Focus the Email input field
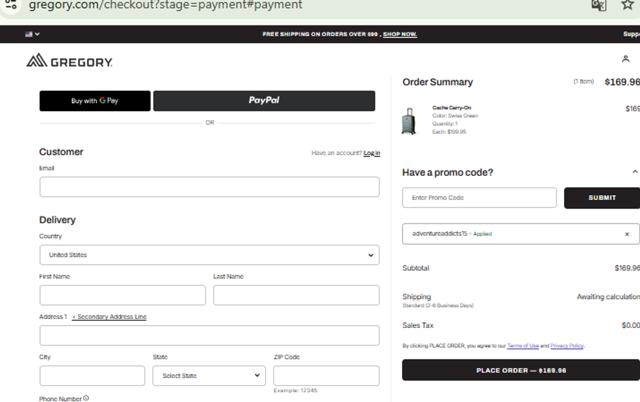 click(x=209, y=187)
